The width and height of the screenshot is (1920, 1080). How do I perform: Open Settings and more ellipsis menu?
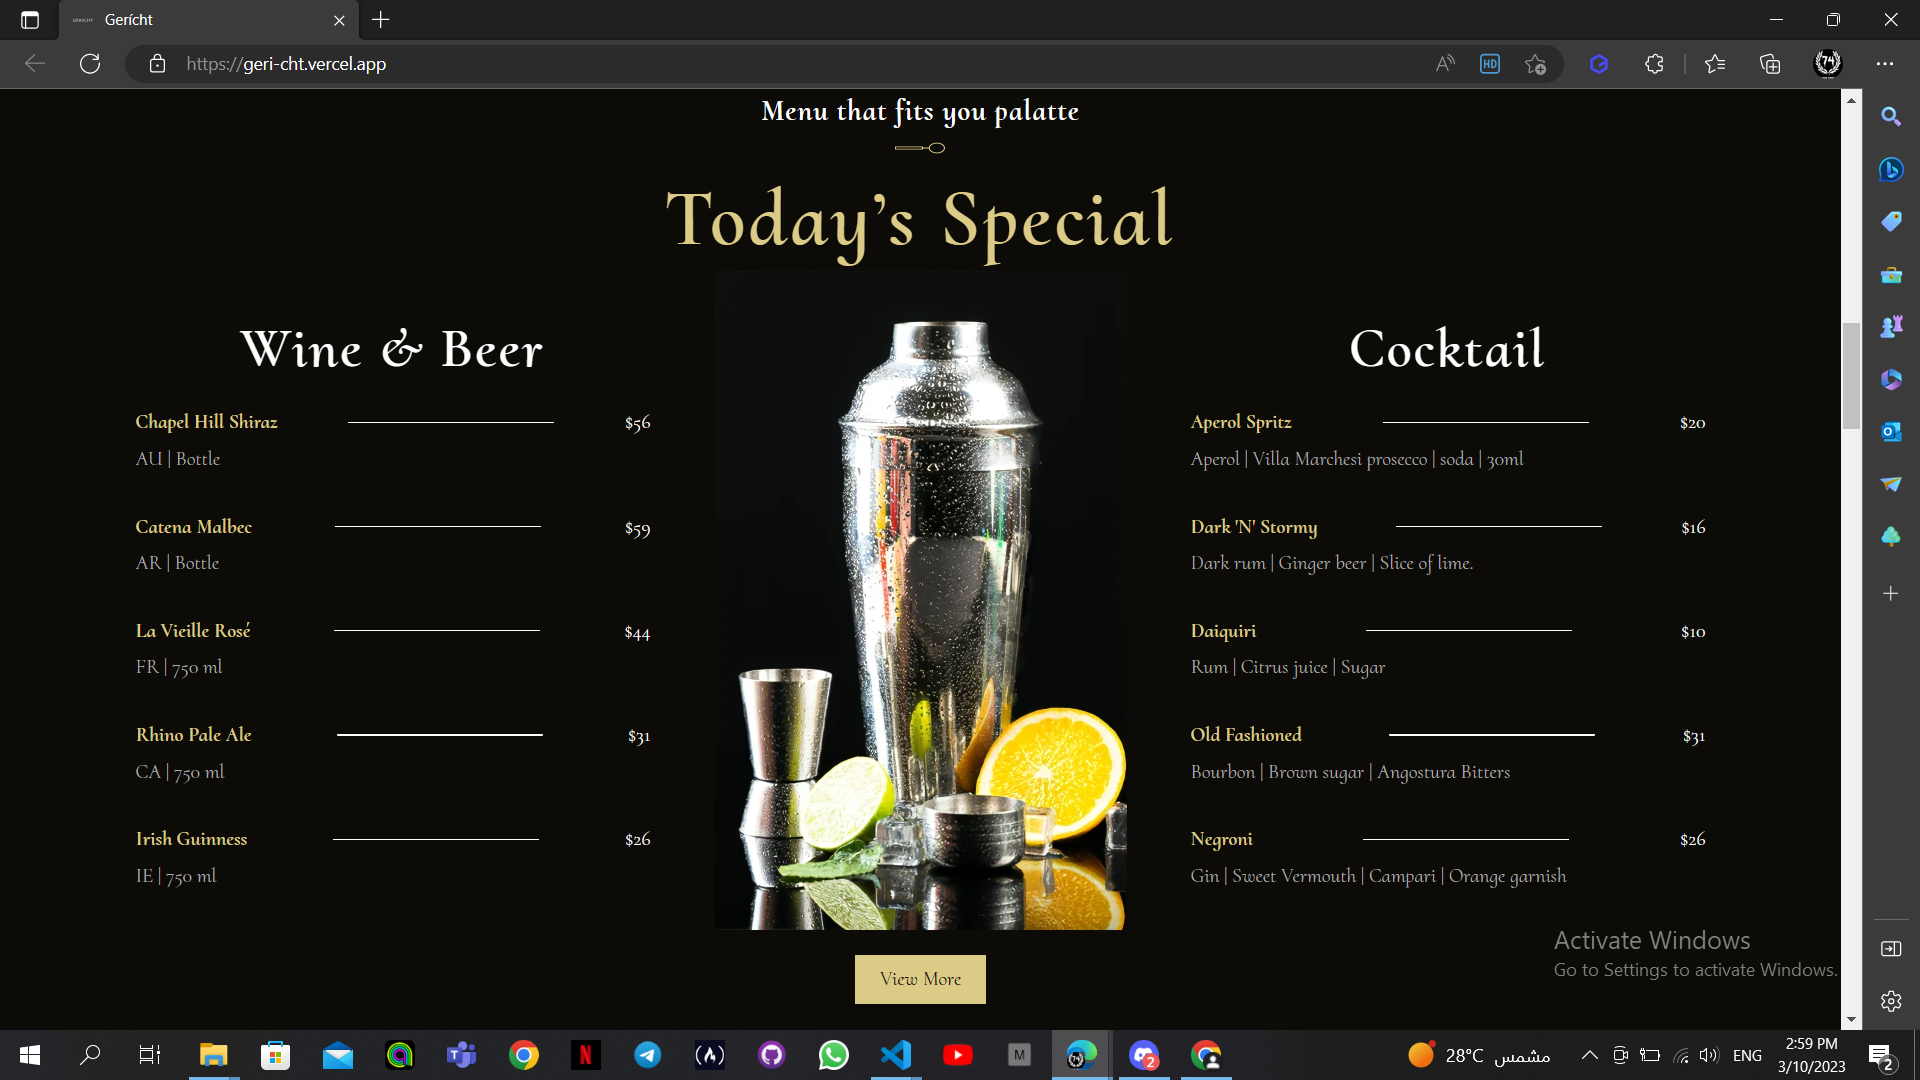click(1885, 64)
